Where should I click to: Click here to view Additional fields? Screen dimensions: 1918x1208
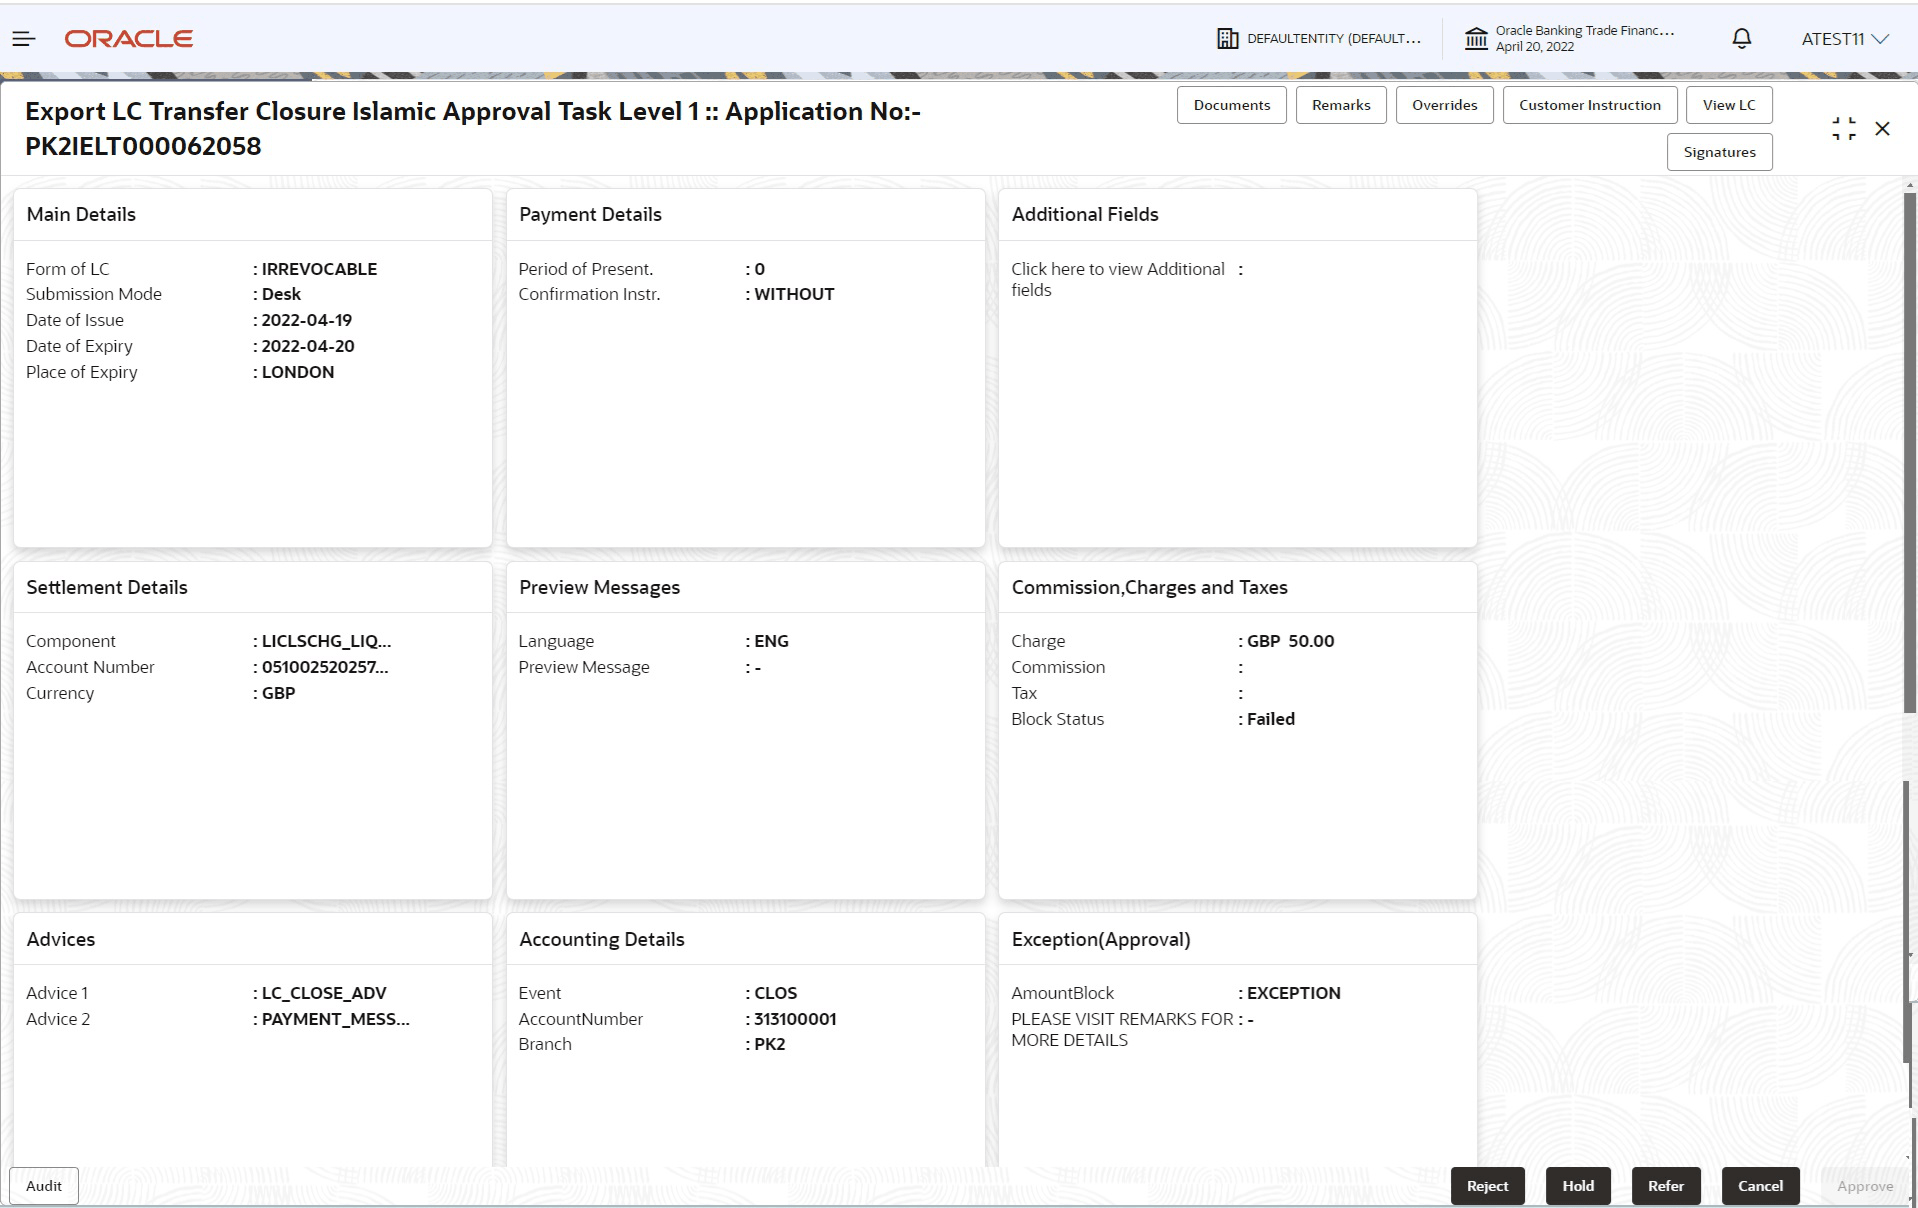pos(1117,279)
